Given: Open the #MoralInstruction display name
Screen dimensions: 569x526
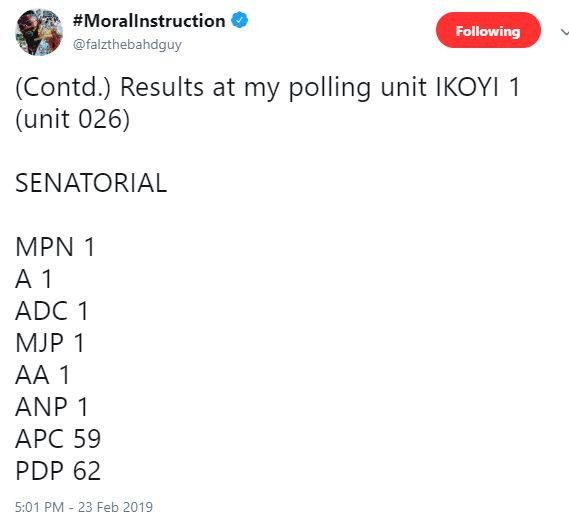Looking at the screenshot, I should (149, 21).
